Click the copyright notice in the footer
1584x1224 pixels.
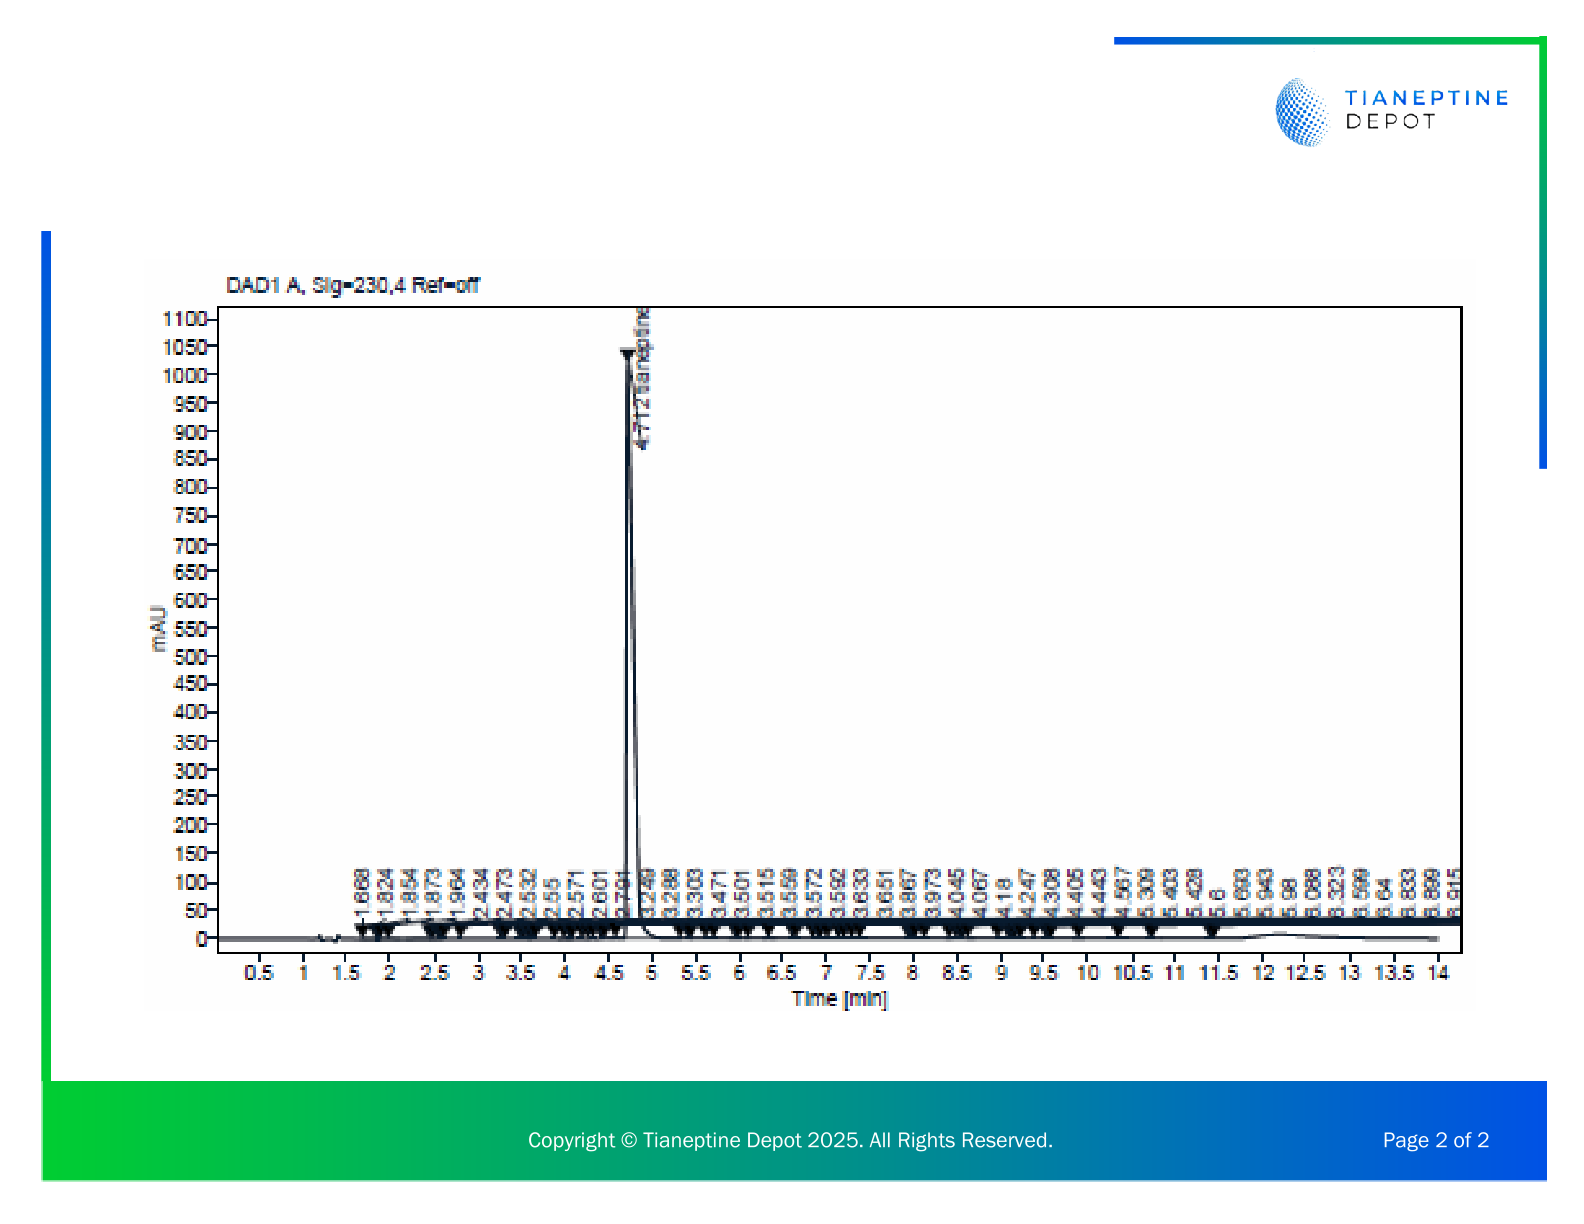[x=790, y=1140]
